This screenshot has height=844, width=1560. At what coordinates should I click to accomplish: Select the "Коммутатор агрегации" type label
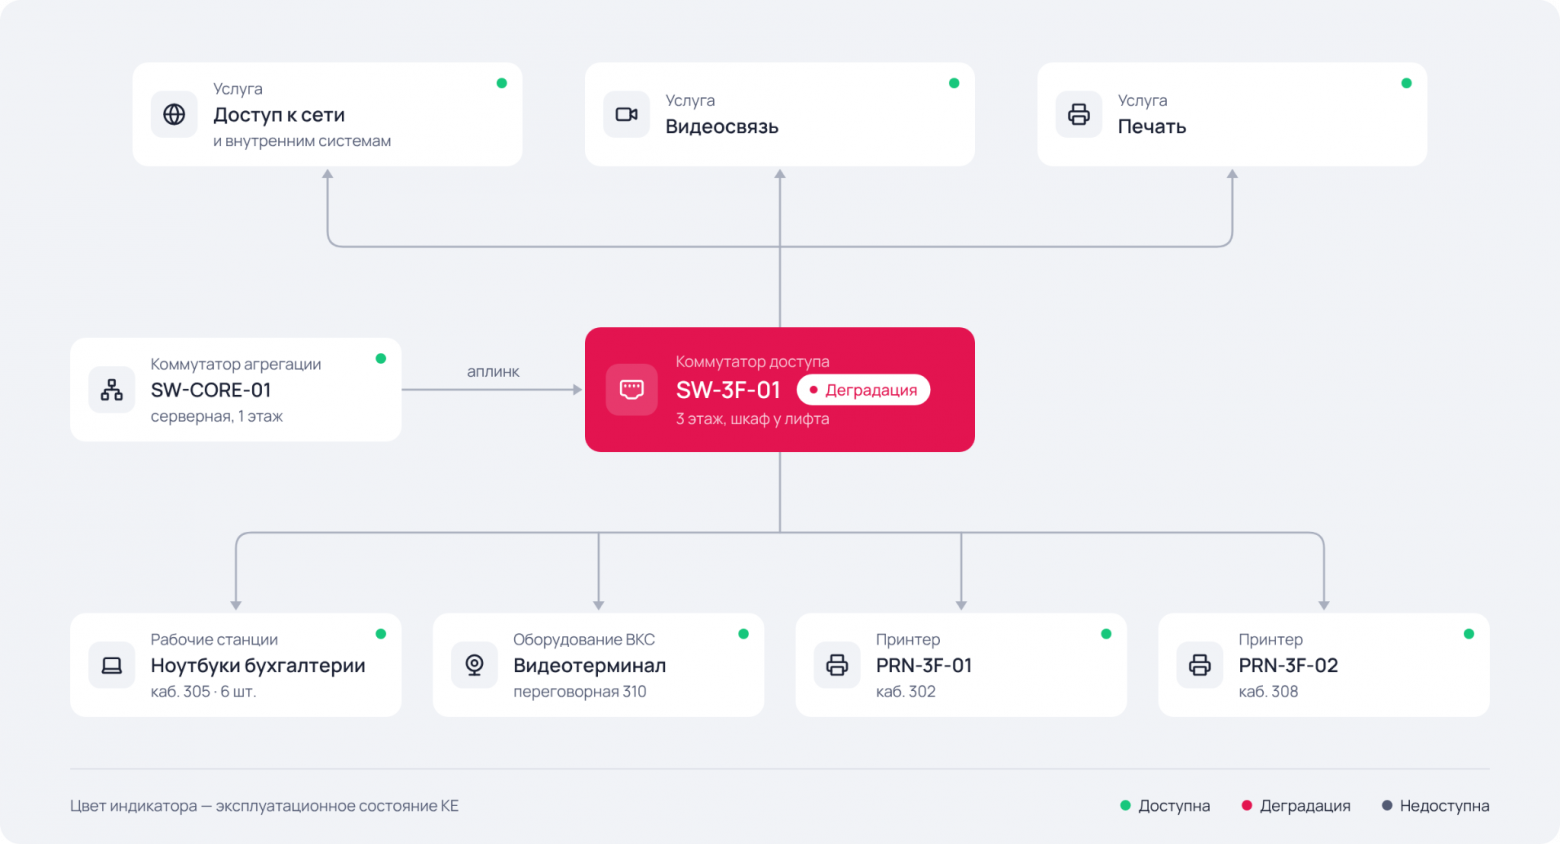236,364
